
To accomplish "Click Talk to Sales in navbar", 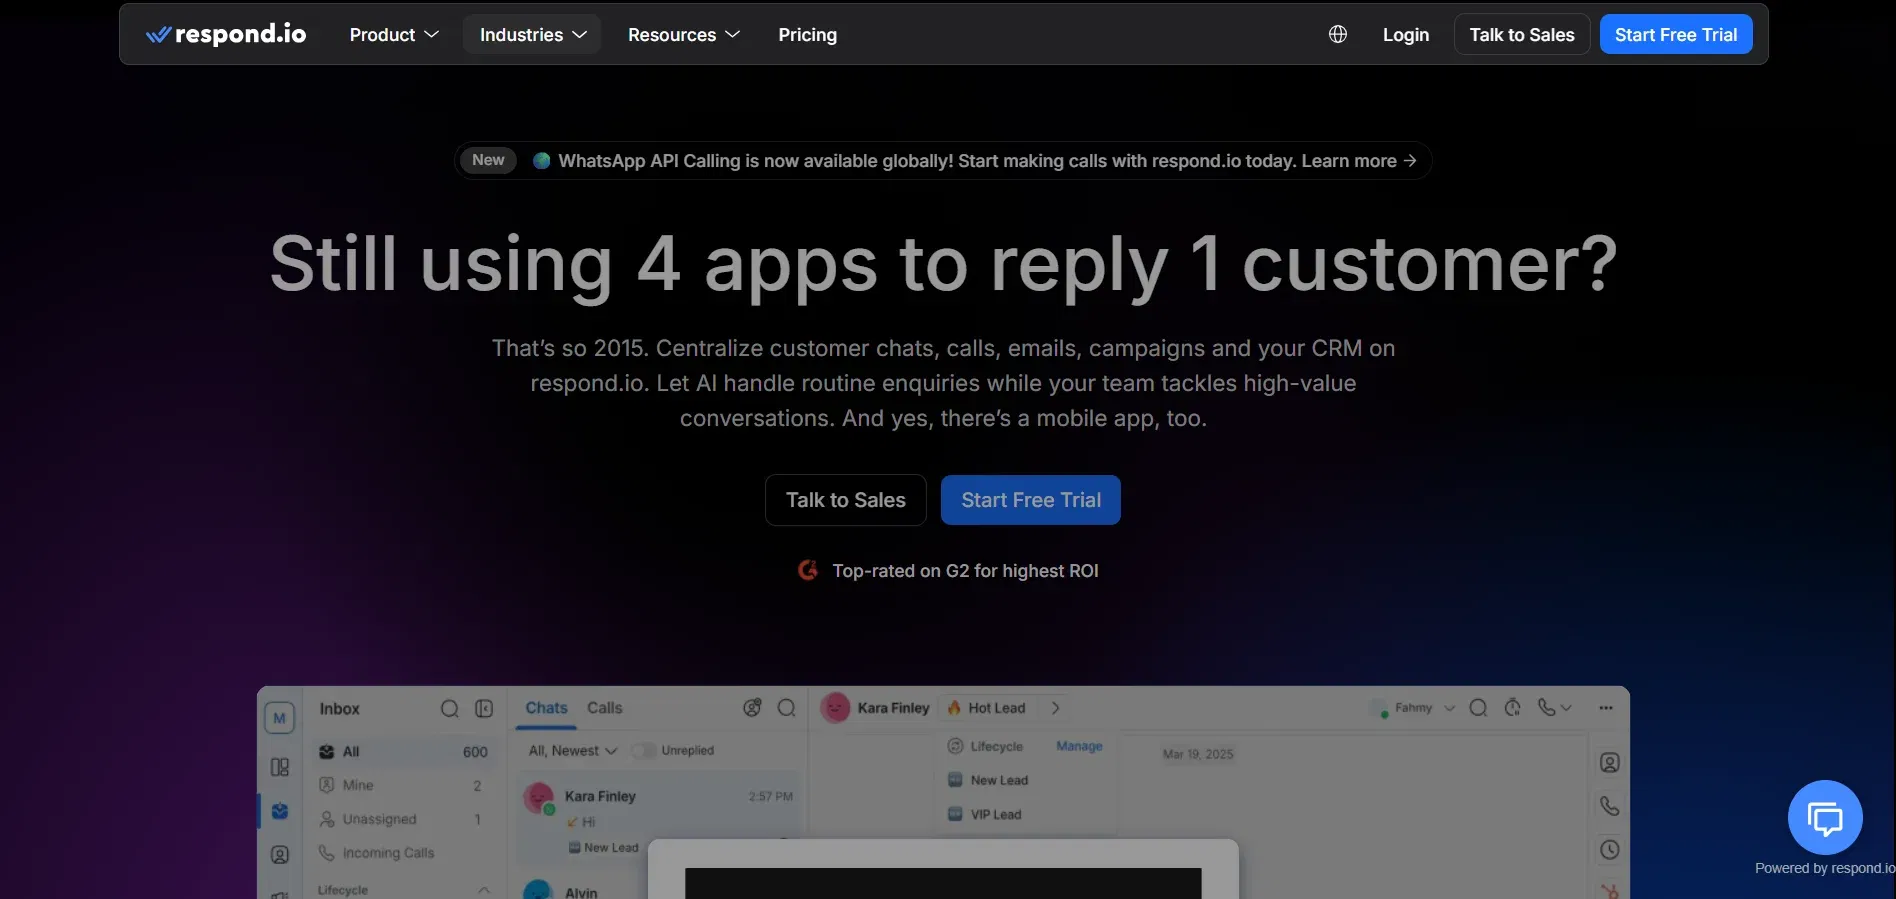I will (x=1522, y=35).
